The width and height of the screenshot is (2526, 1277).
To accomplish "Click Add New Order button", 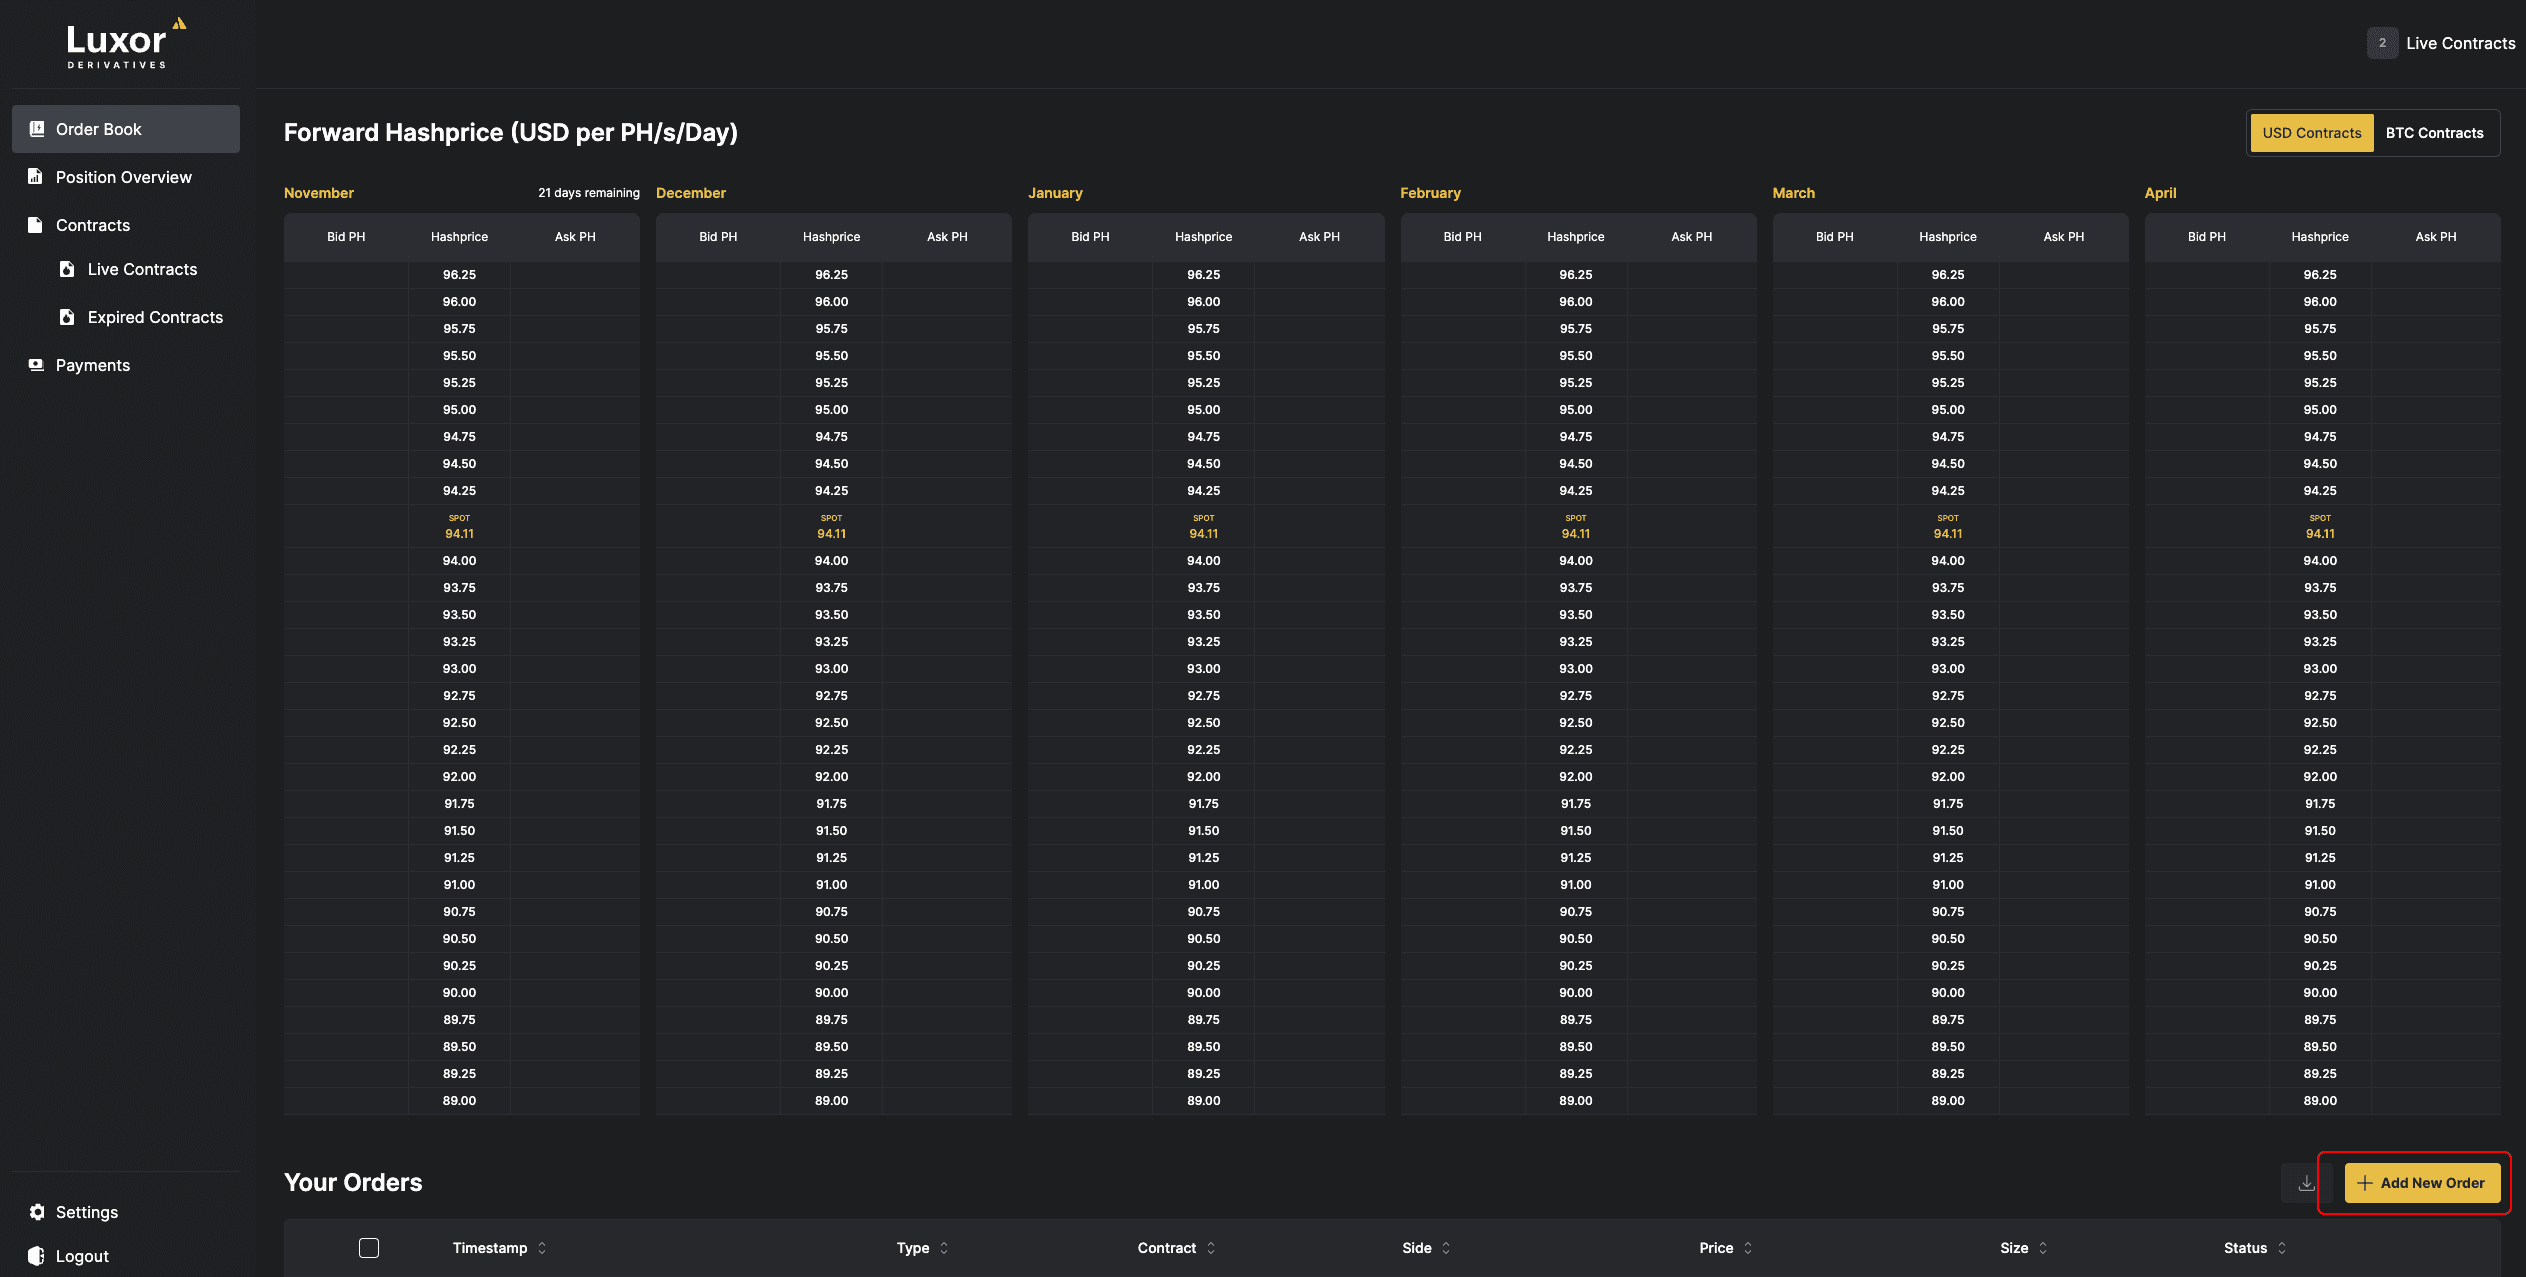I will 2419,1183.
